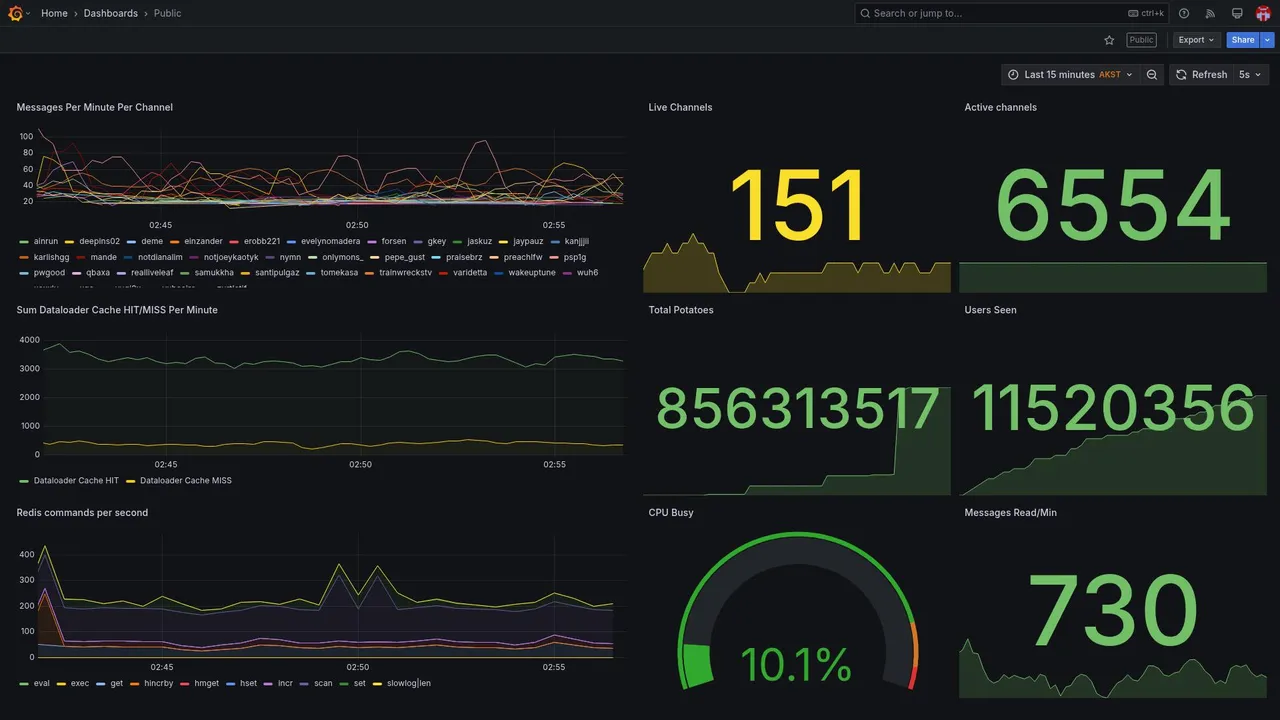Click the Grafana logo icon
1280x720 pixels.
tap(15, 13)
